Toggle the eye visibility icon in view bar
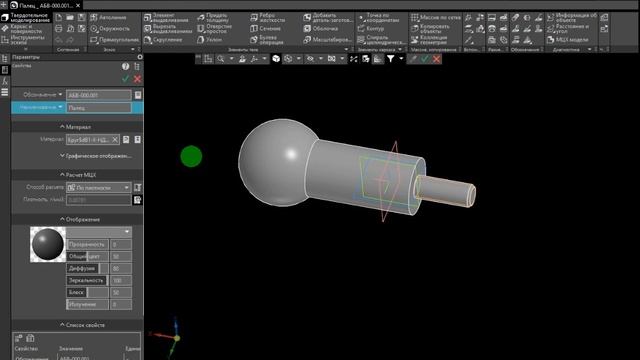The image size is (640, 360). 311,59
